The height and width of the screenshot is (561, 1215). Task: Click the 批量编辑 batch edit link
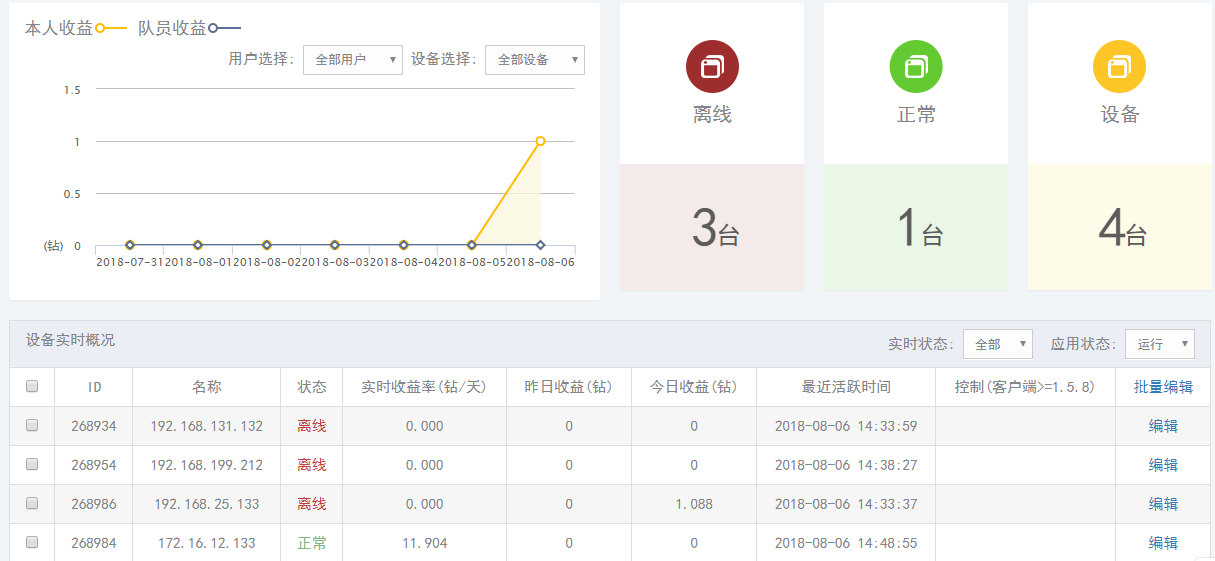click(1163, 387)
